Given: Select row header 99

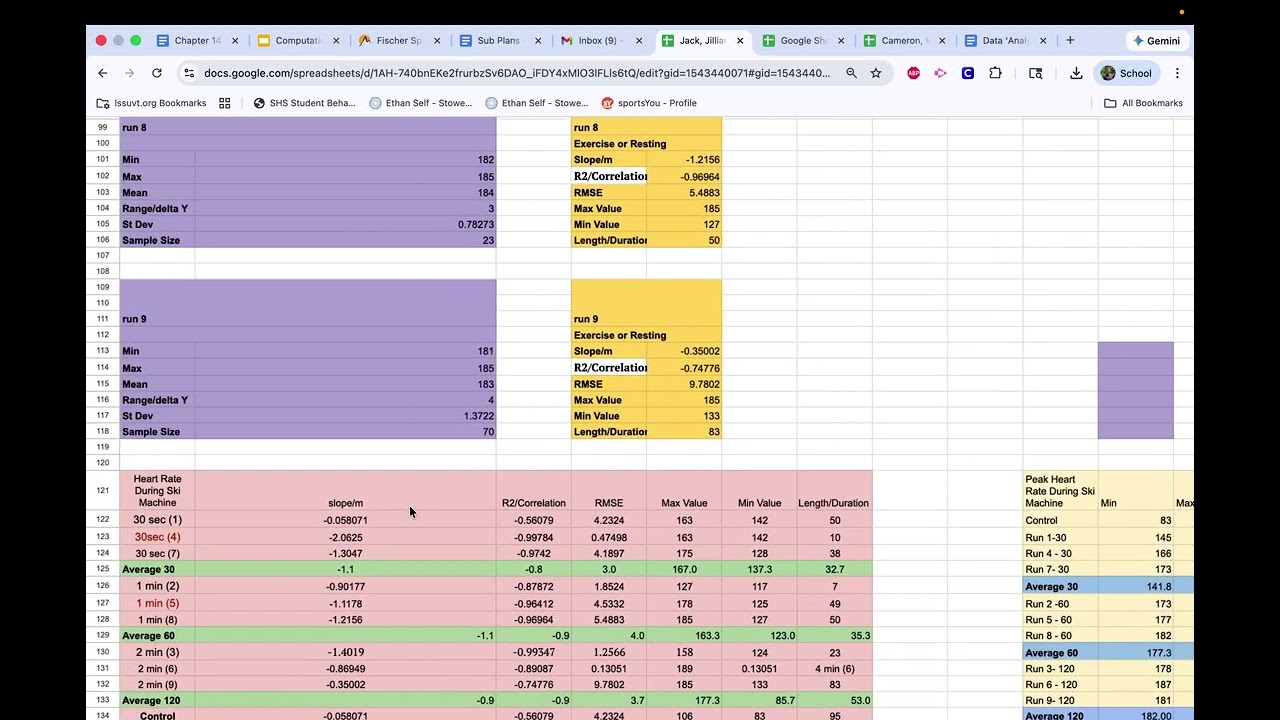Looking at the screenshot, I should click(102, 128).
